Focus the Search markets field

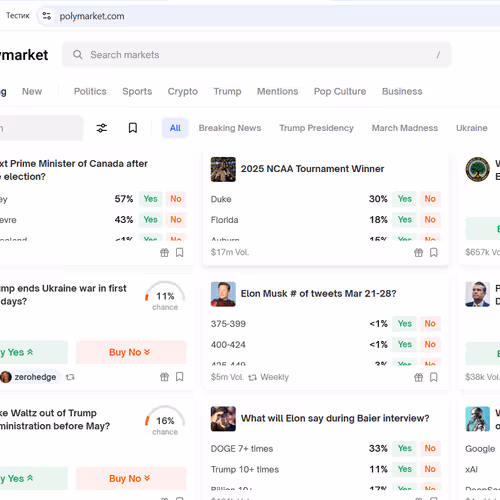pyautogui.click(x=256, y=55)
